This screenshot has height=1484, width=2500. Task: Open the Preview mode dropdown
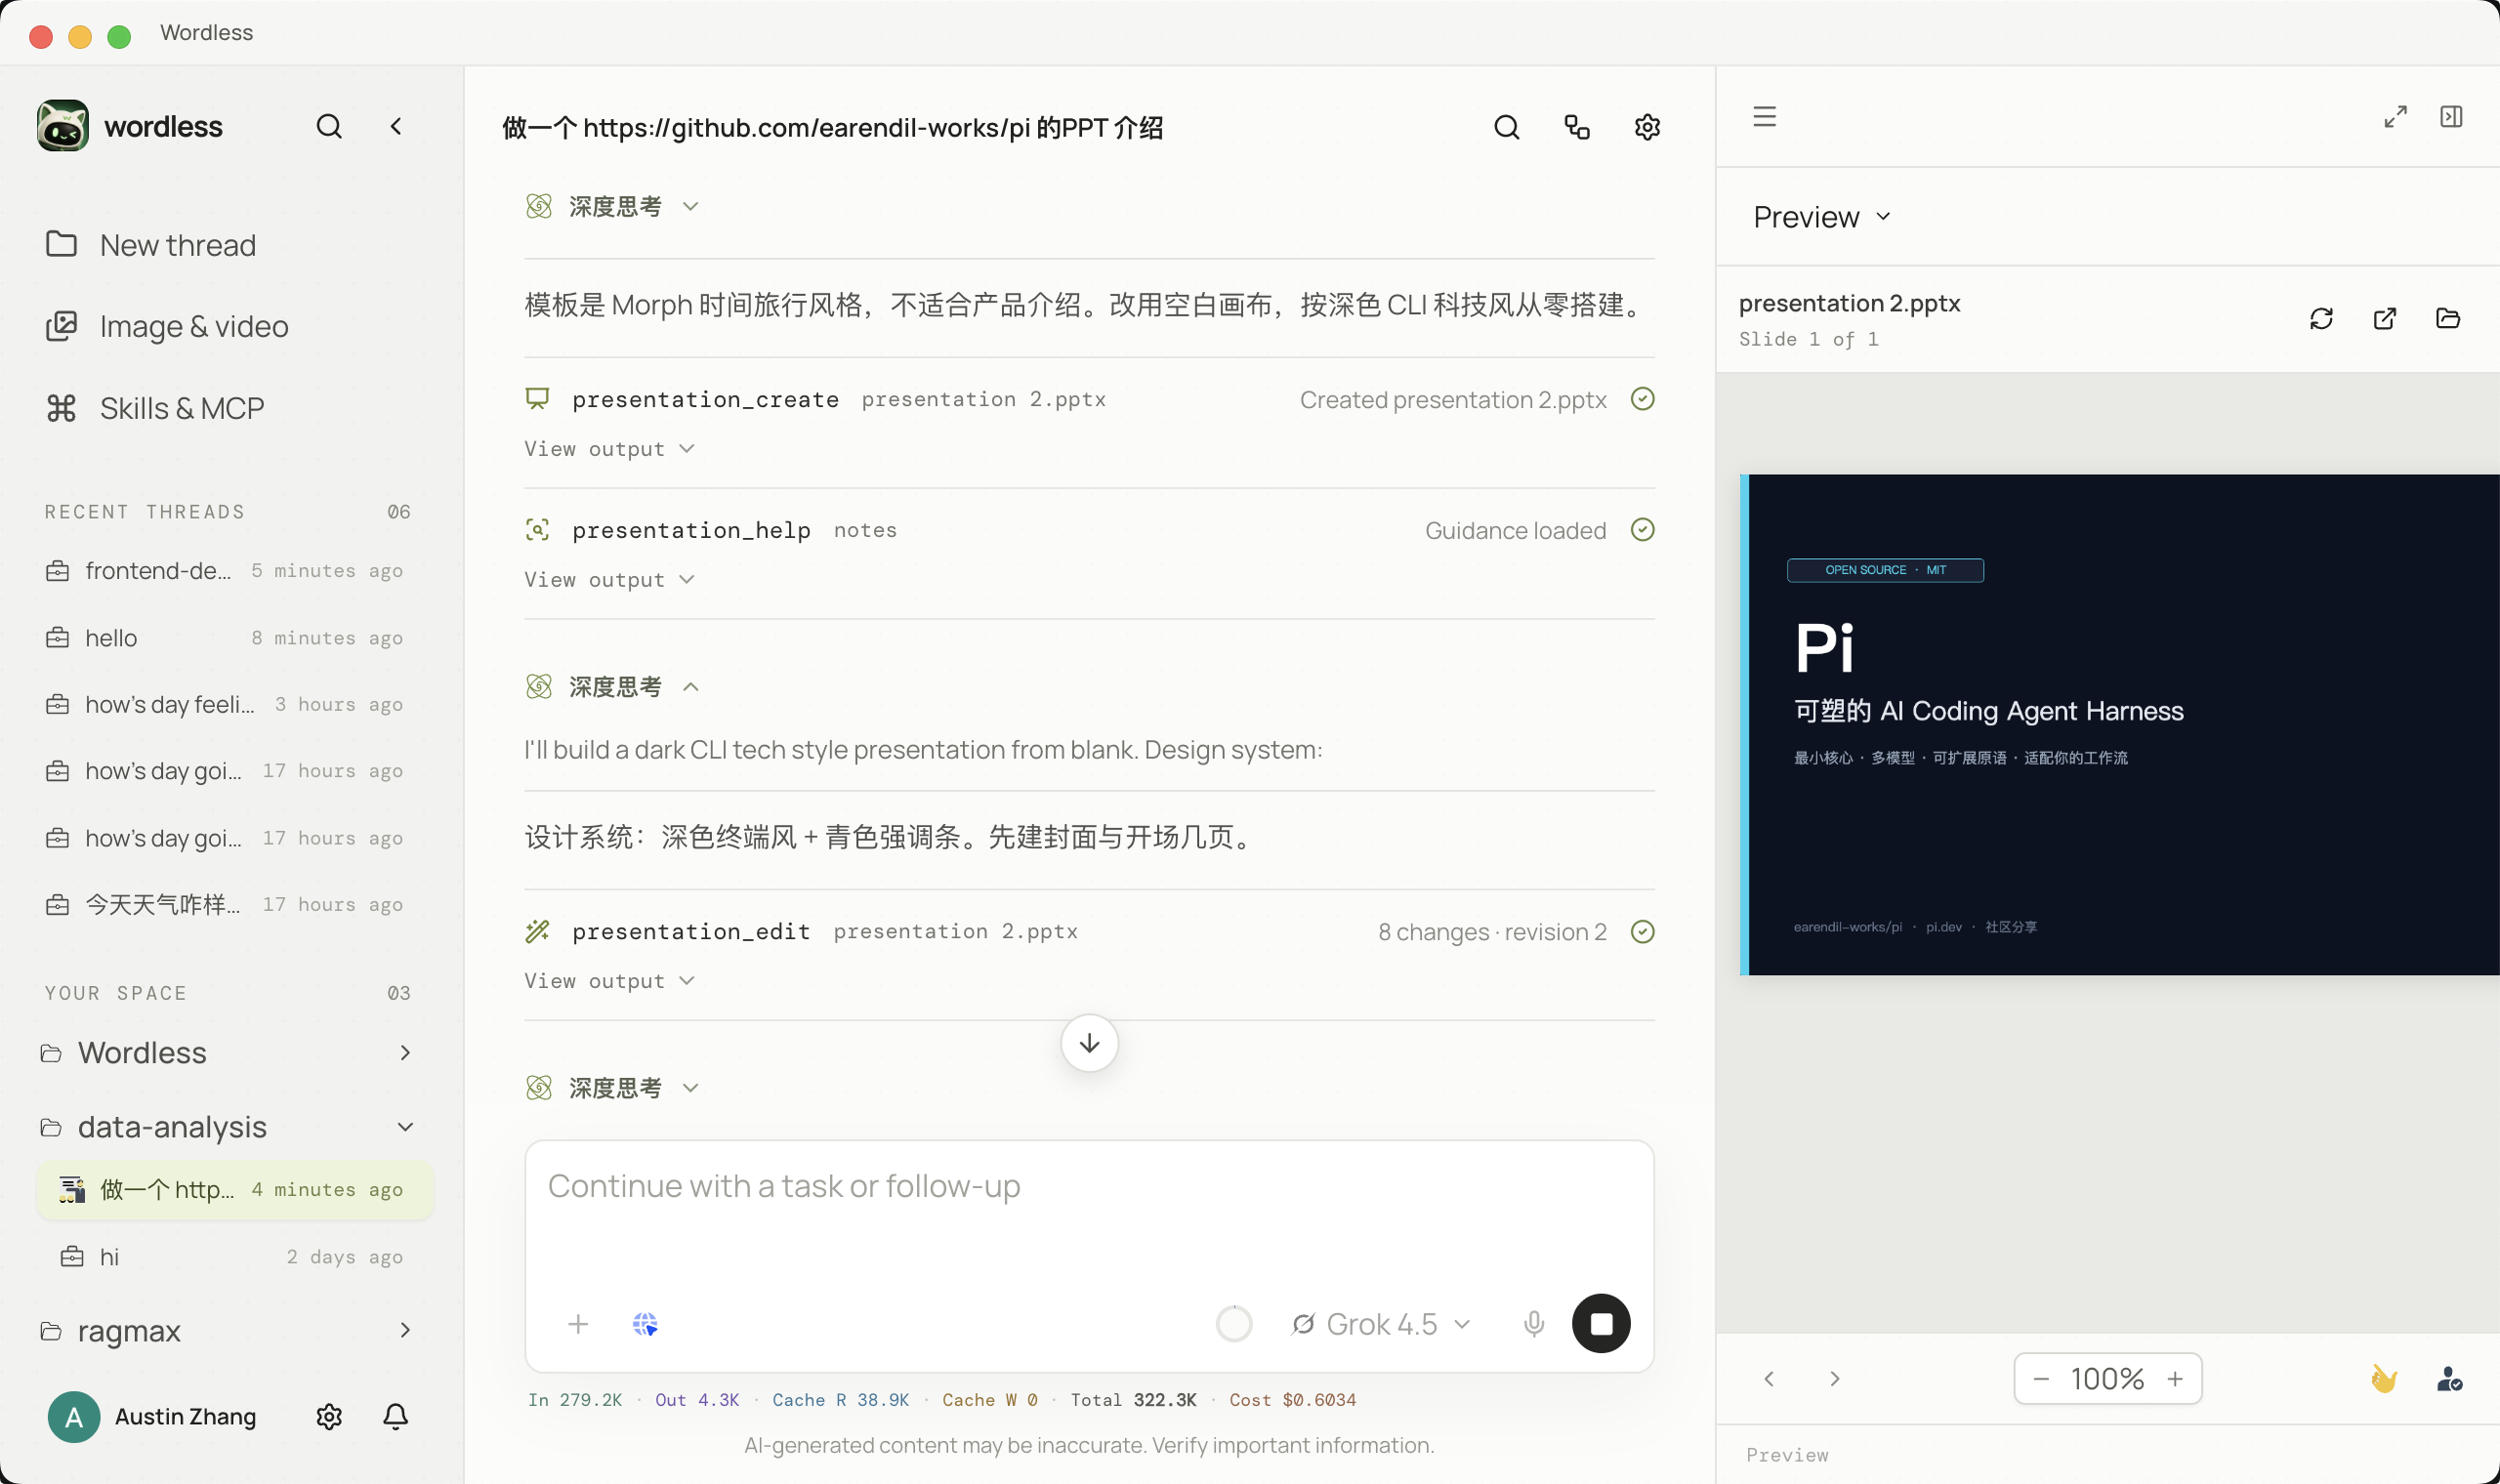click(x=1821, y=217)
